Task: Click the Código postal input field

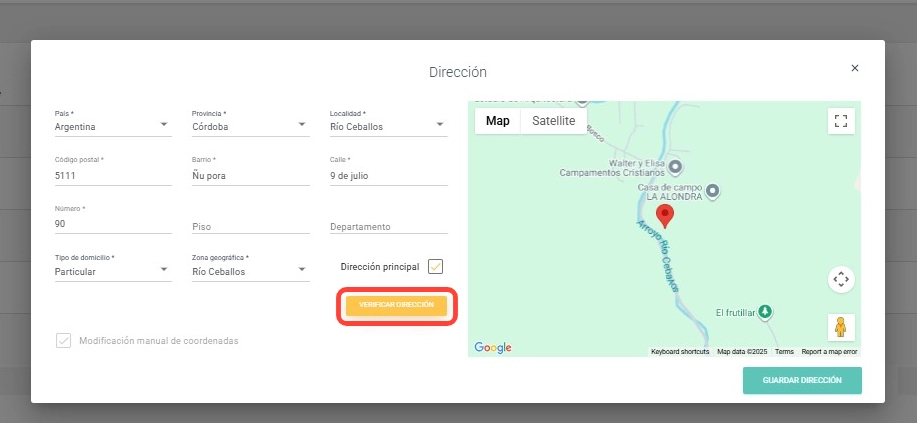Action: (112, 176)
